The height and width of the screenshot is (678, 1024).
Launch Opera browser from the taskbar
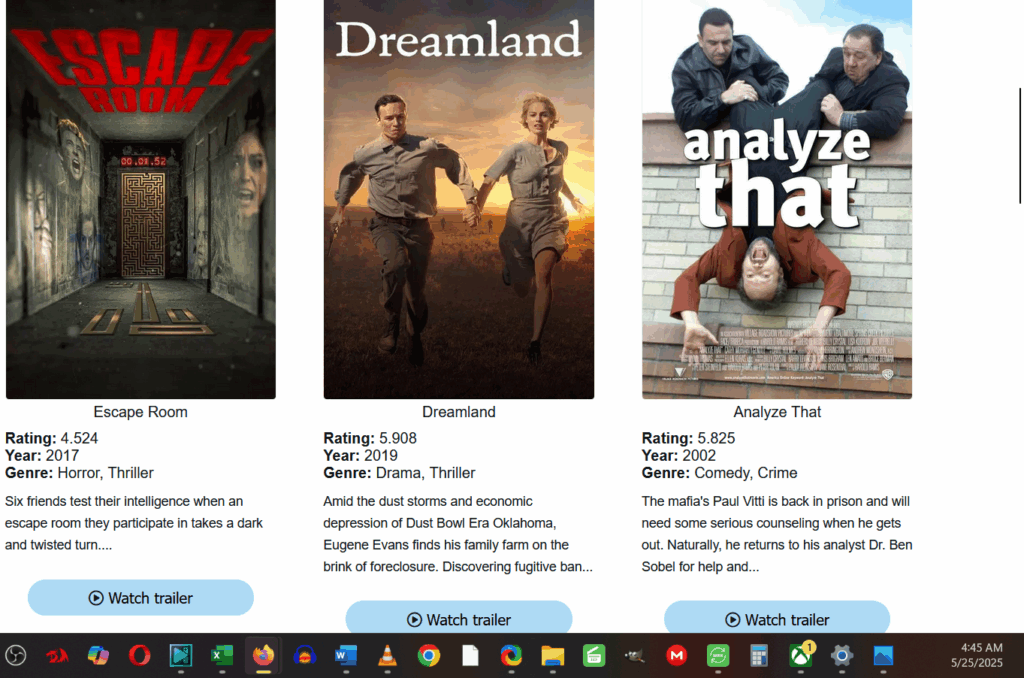coord(139,655)
